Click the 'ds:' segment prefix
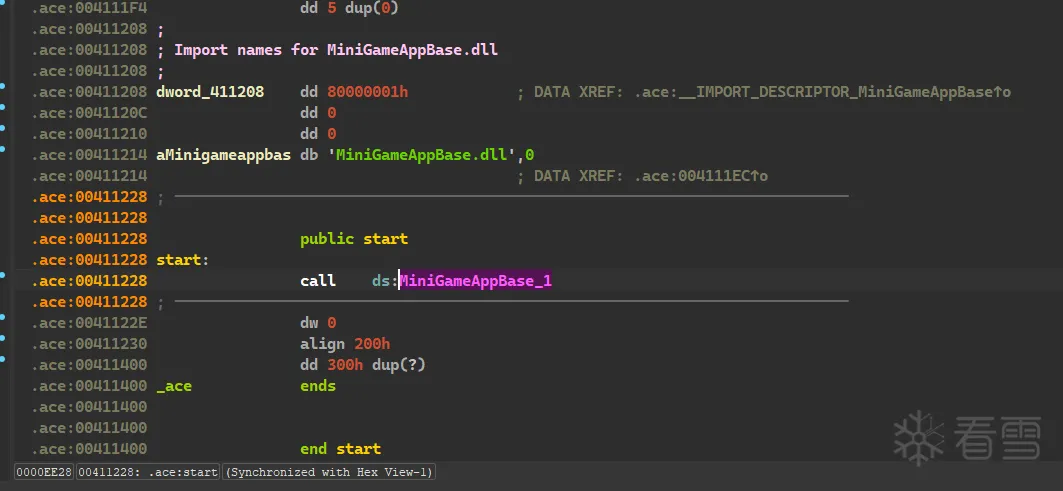Viewport: 1063px width, 491px height. pyautogui.click(x=384, y=281)
